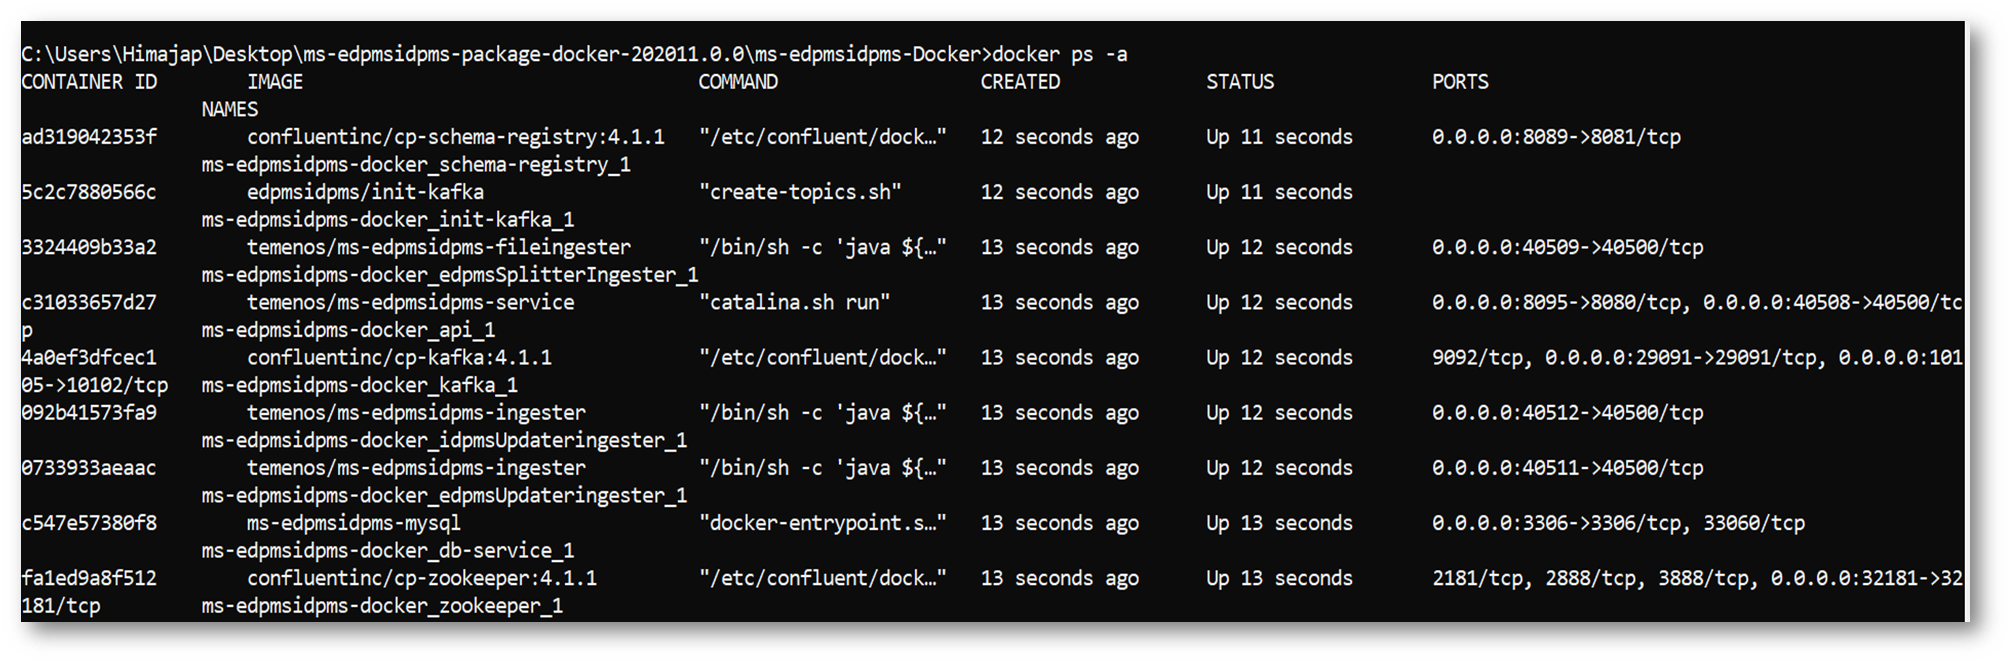The width and height of the screenshot is (2012, 664).
Task: Click the ms-edpmsidpms-docker_zookeeper_1 container name
Action: (x=382, y=606)
